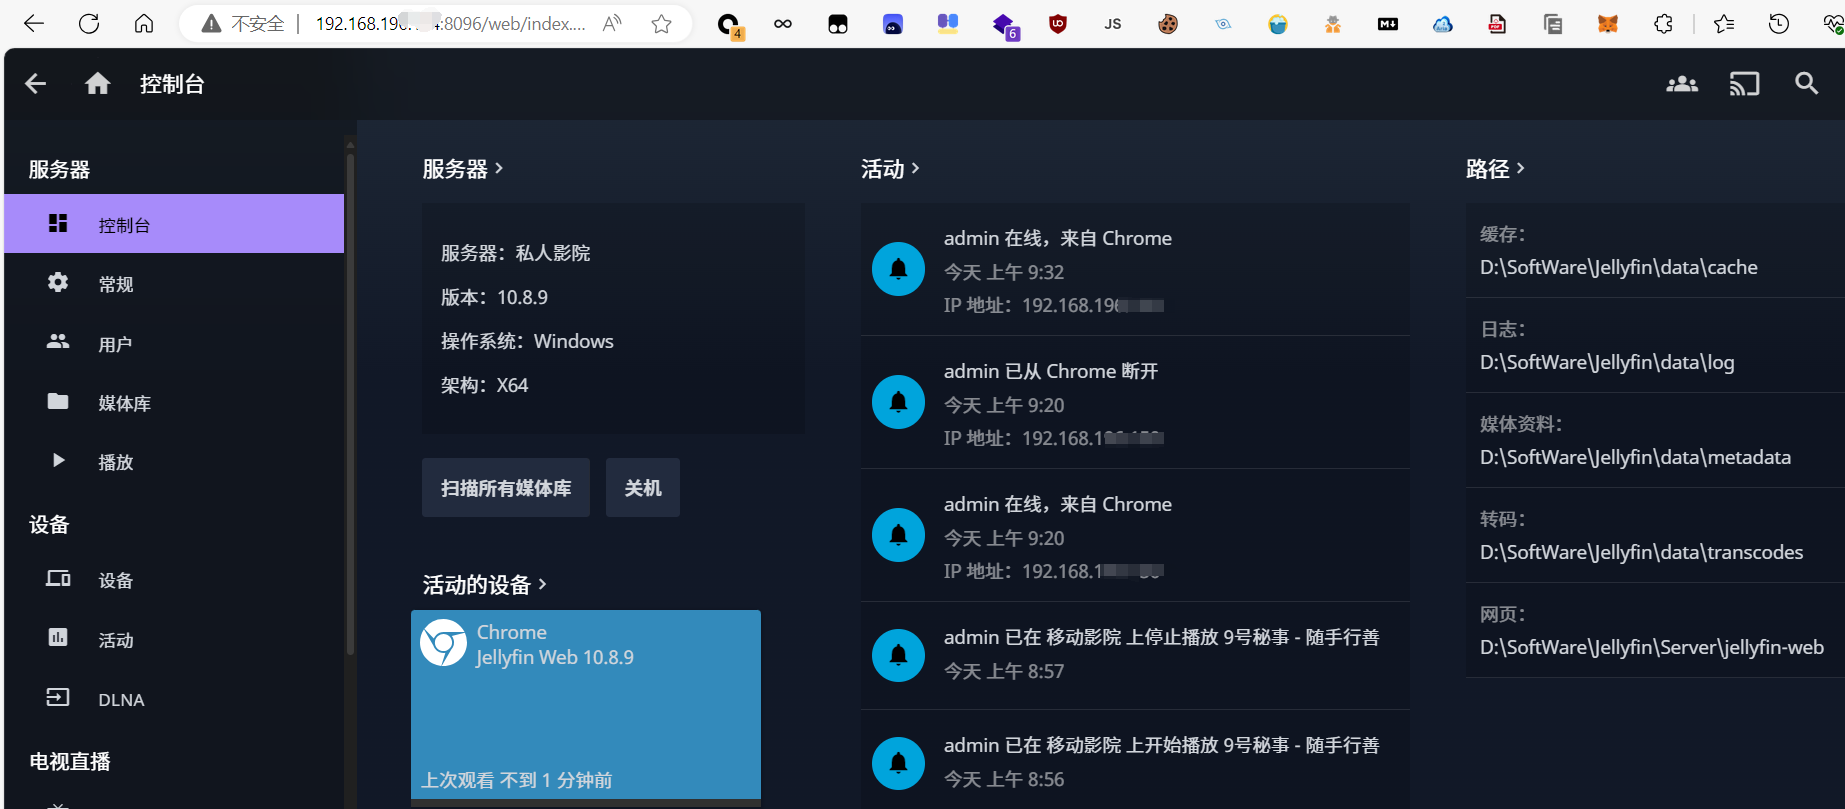Viewport: 1845px width, 809px height.
Task: Select '服务器: 私人影院' text
Action: [515, 253]
